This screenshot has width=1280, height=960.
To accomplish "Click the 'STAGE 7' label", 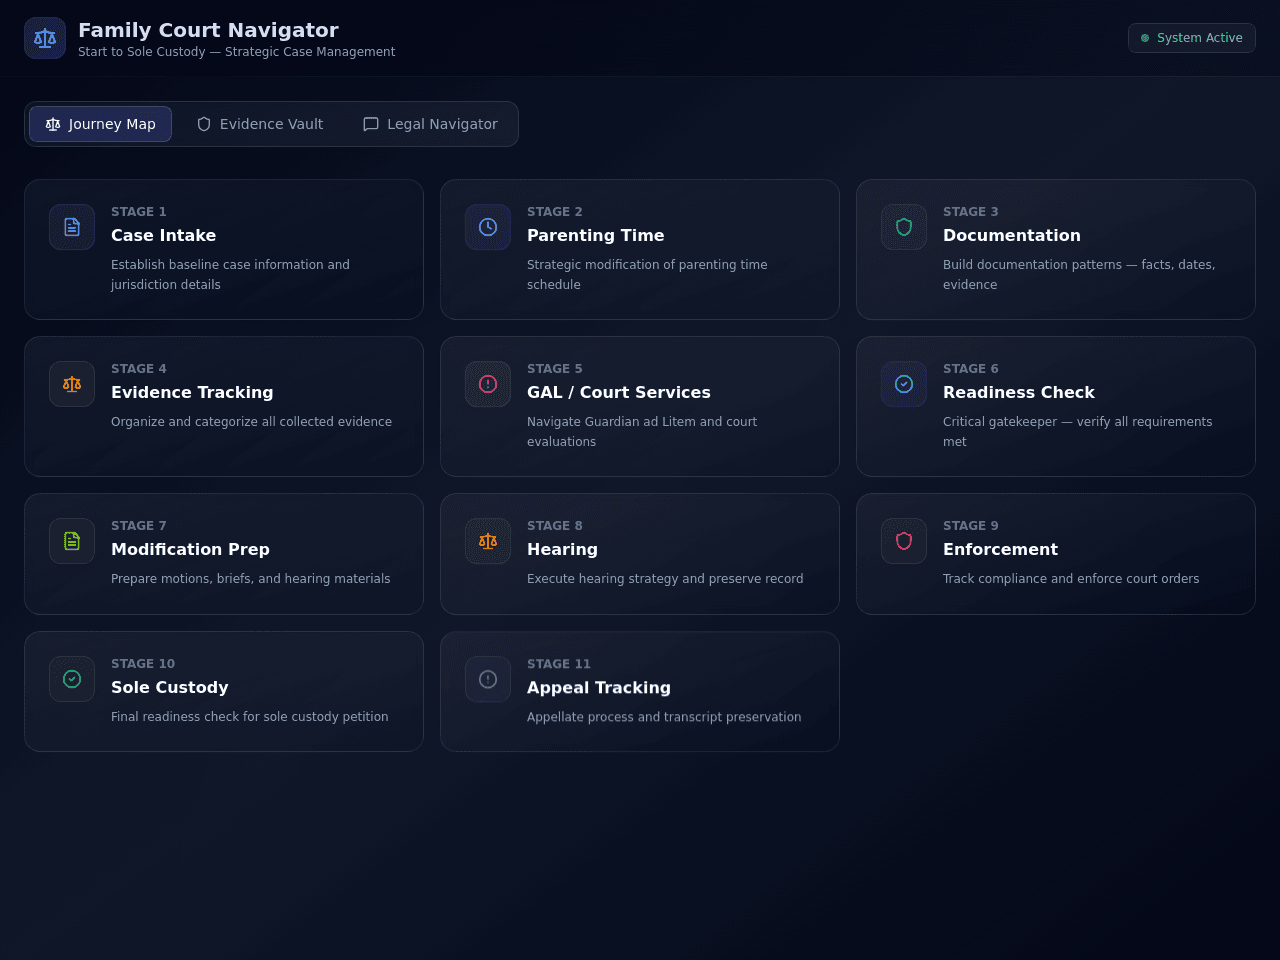I will coord(138,526).
